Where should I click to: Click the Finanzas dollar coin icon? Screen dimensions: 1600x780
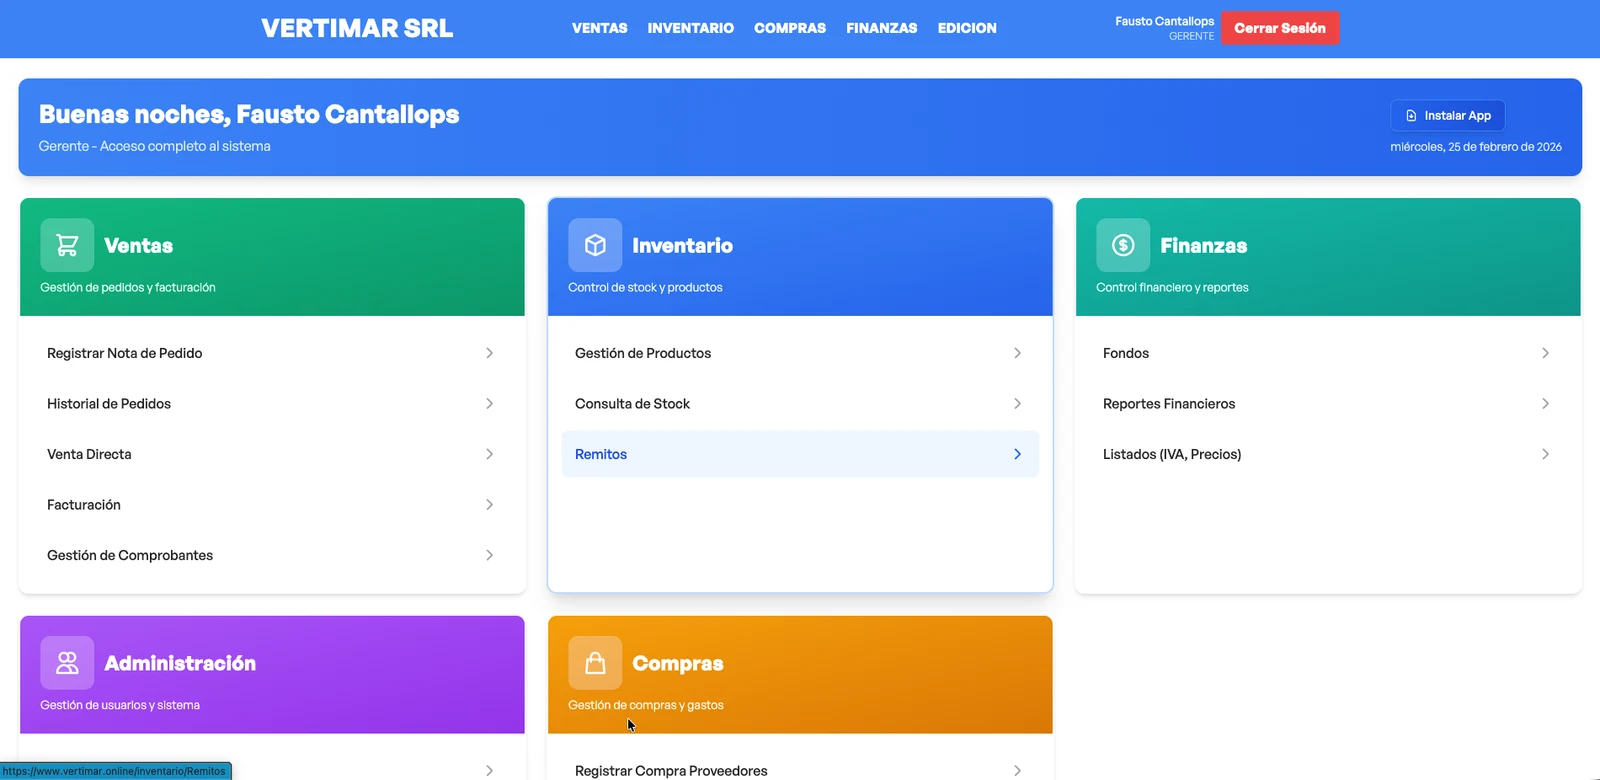coord(1123,245)
